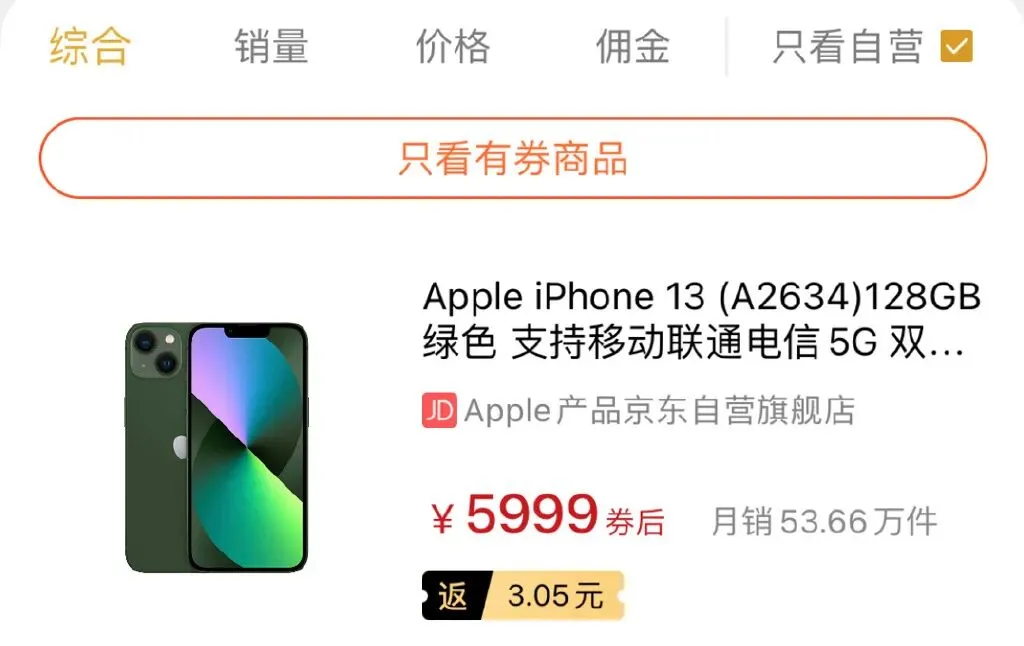Click the 月销 53.66万件 sales text
Screen dimensions: 1024x646
(x=824, y=521)
